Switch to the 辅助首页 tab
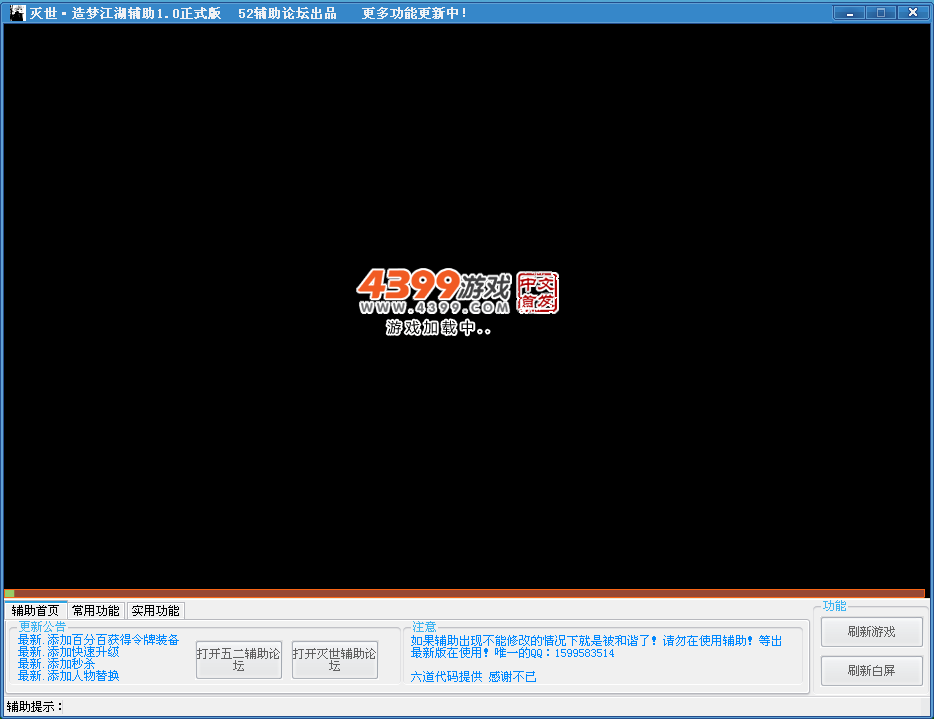This screenshot has width=934, height=719. coord(35,611)
